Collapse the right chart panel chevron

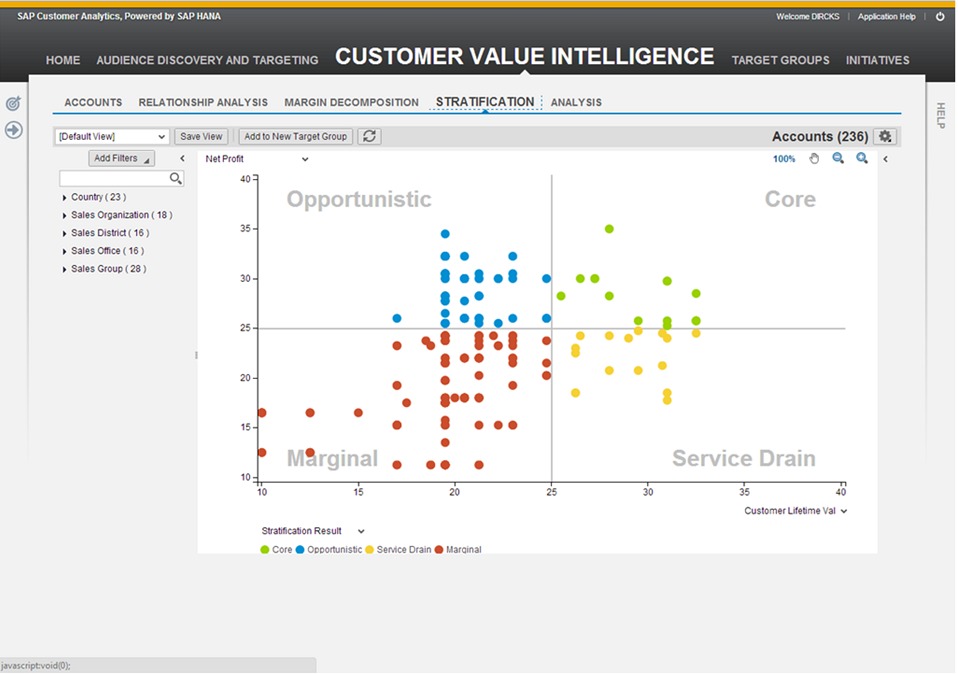(x=885, y=159)
